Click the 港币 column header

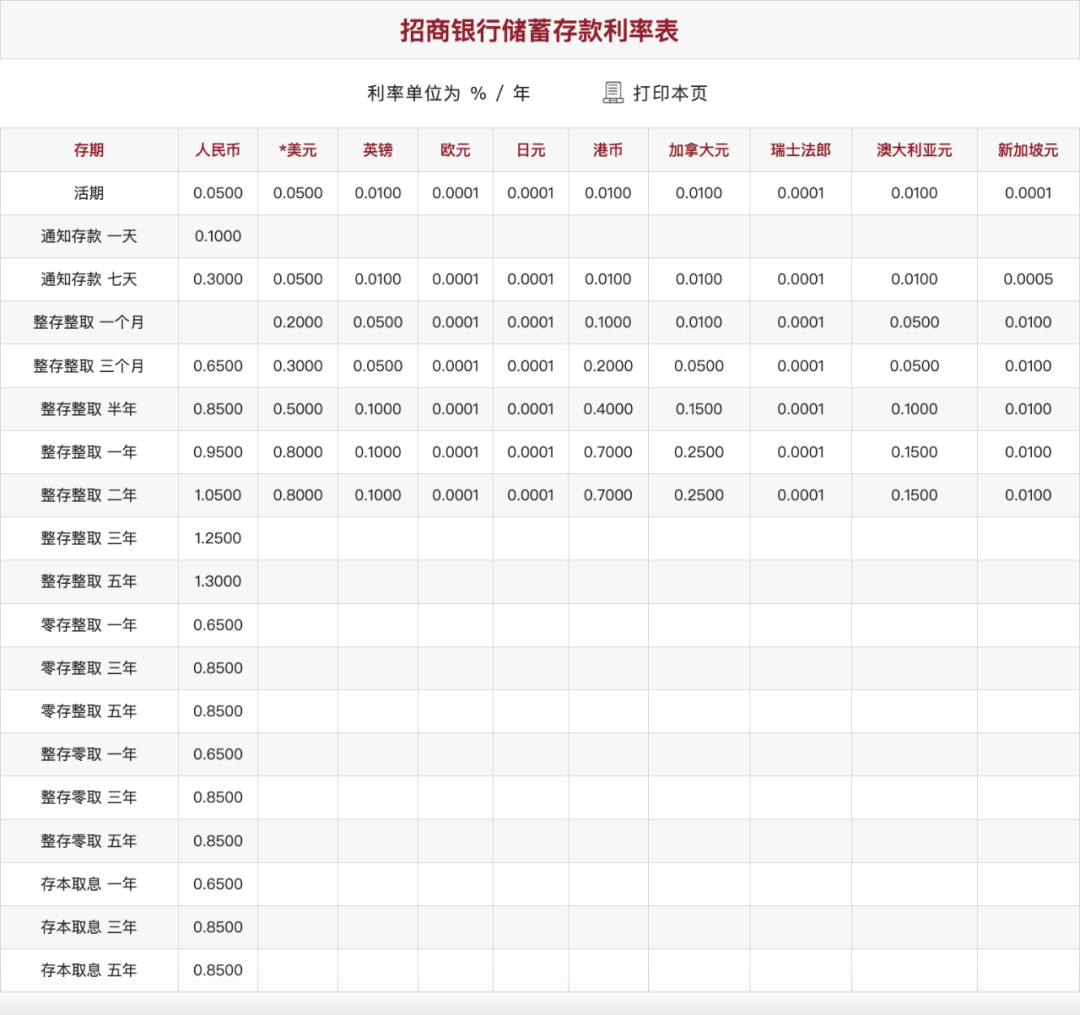[x=608, y=150]
